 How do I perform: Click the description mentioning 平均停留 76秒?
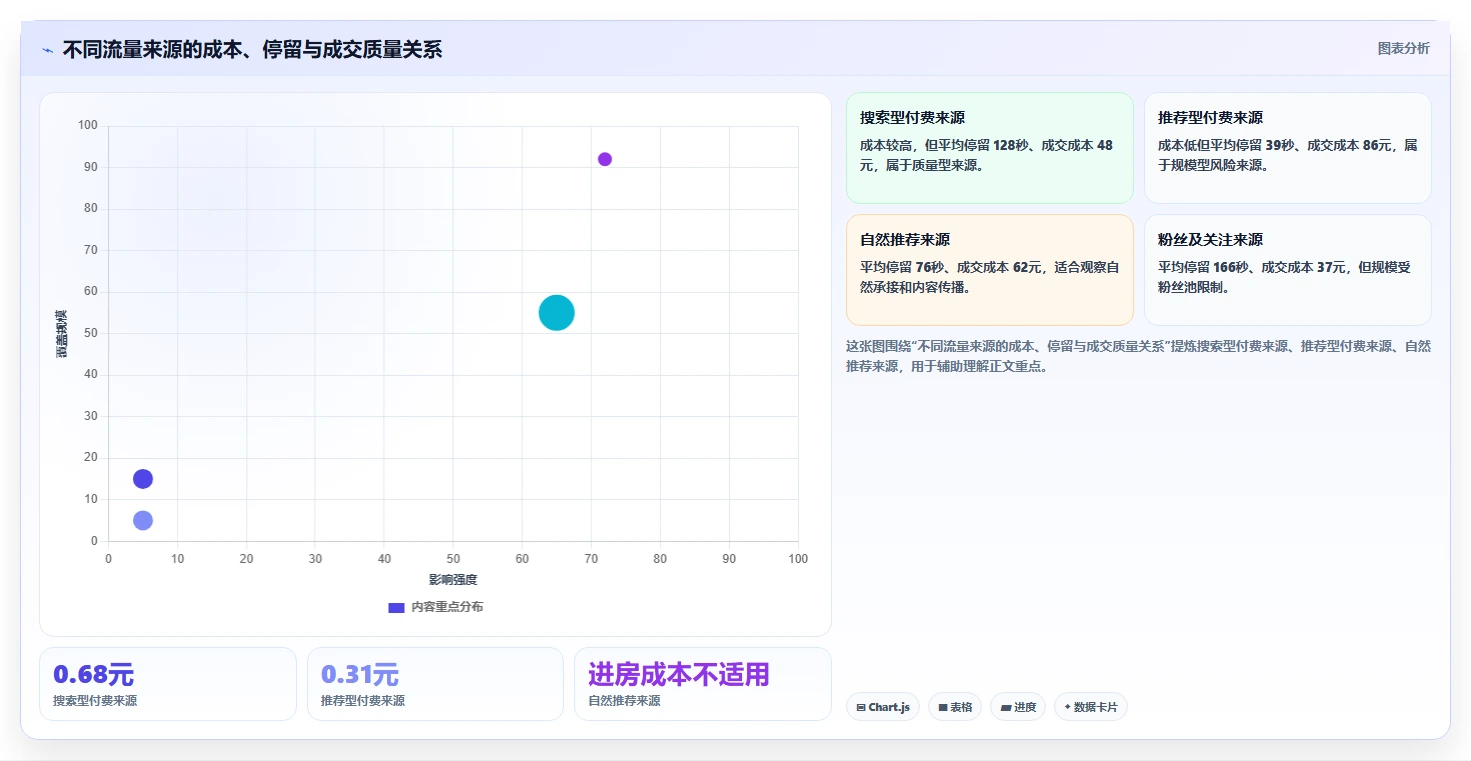tap(989, 277)
